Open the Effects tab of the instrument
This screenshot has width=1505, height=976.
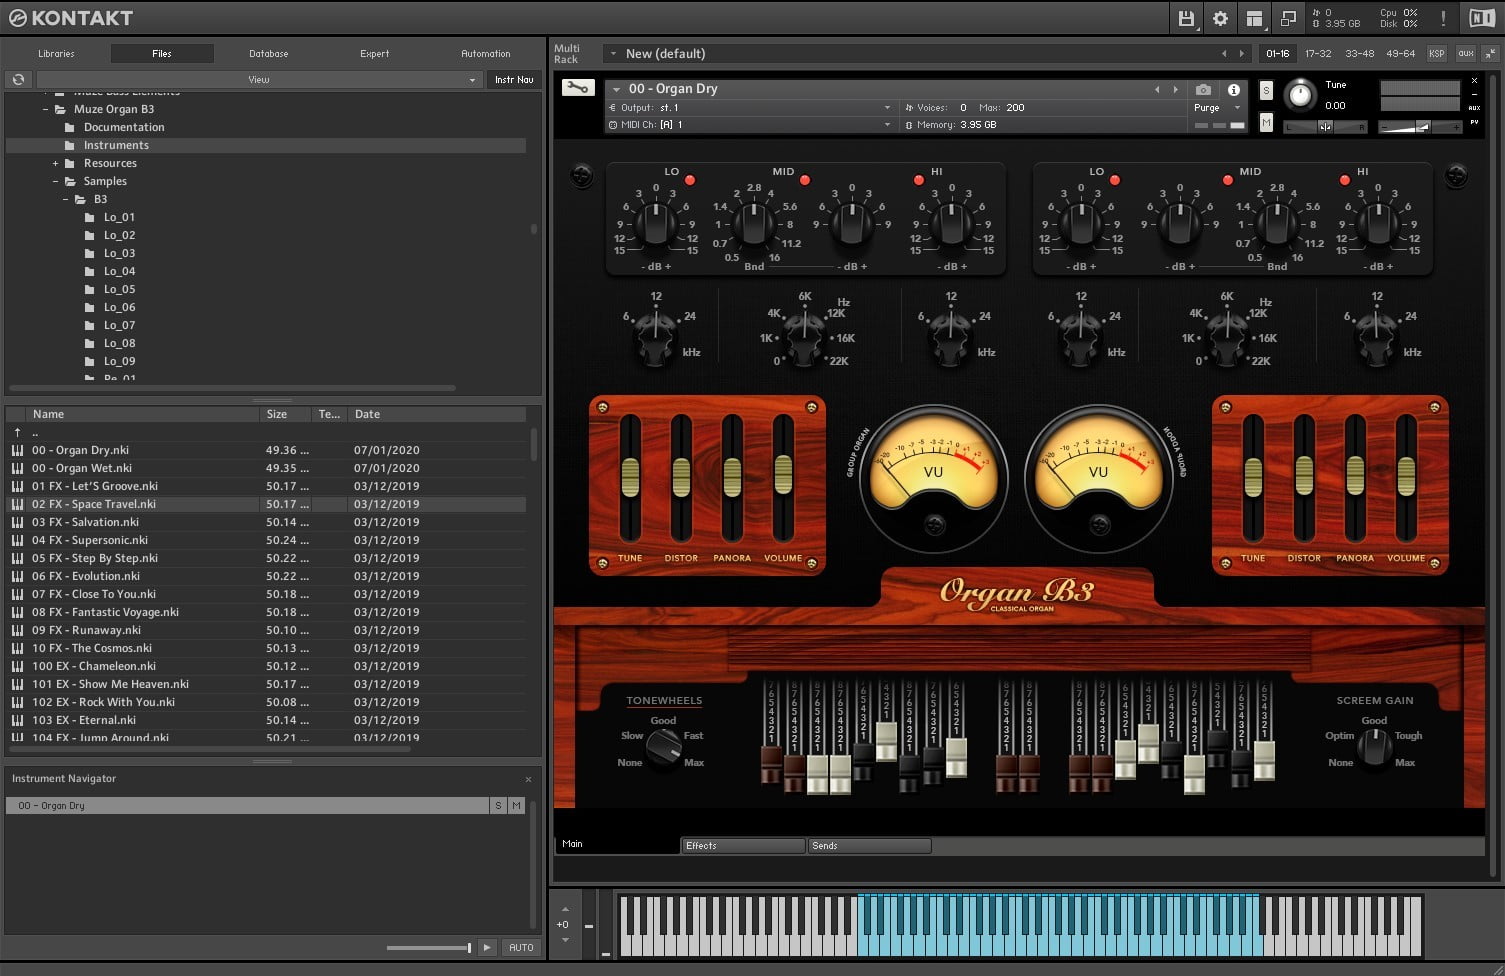743,846
